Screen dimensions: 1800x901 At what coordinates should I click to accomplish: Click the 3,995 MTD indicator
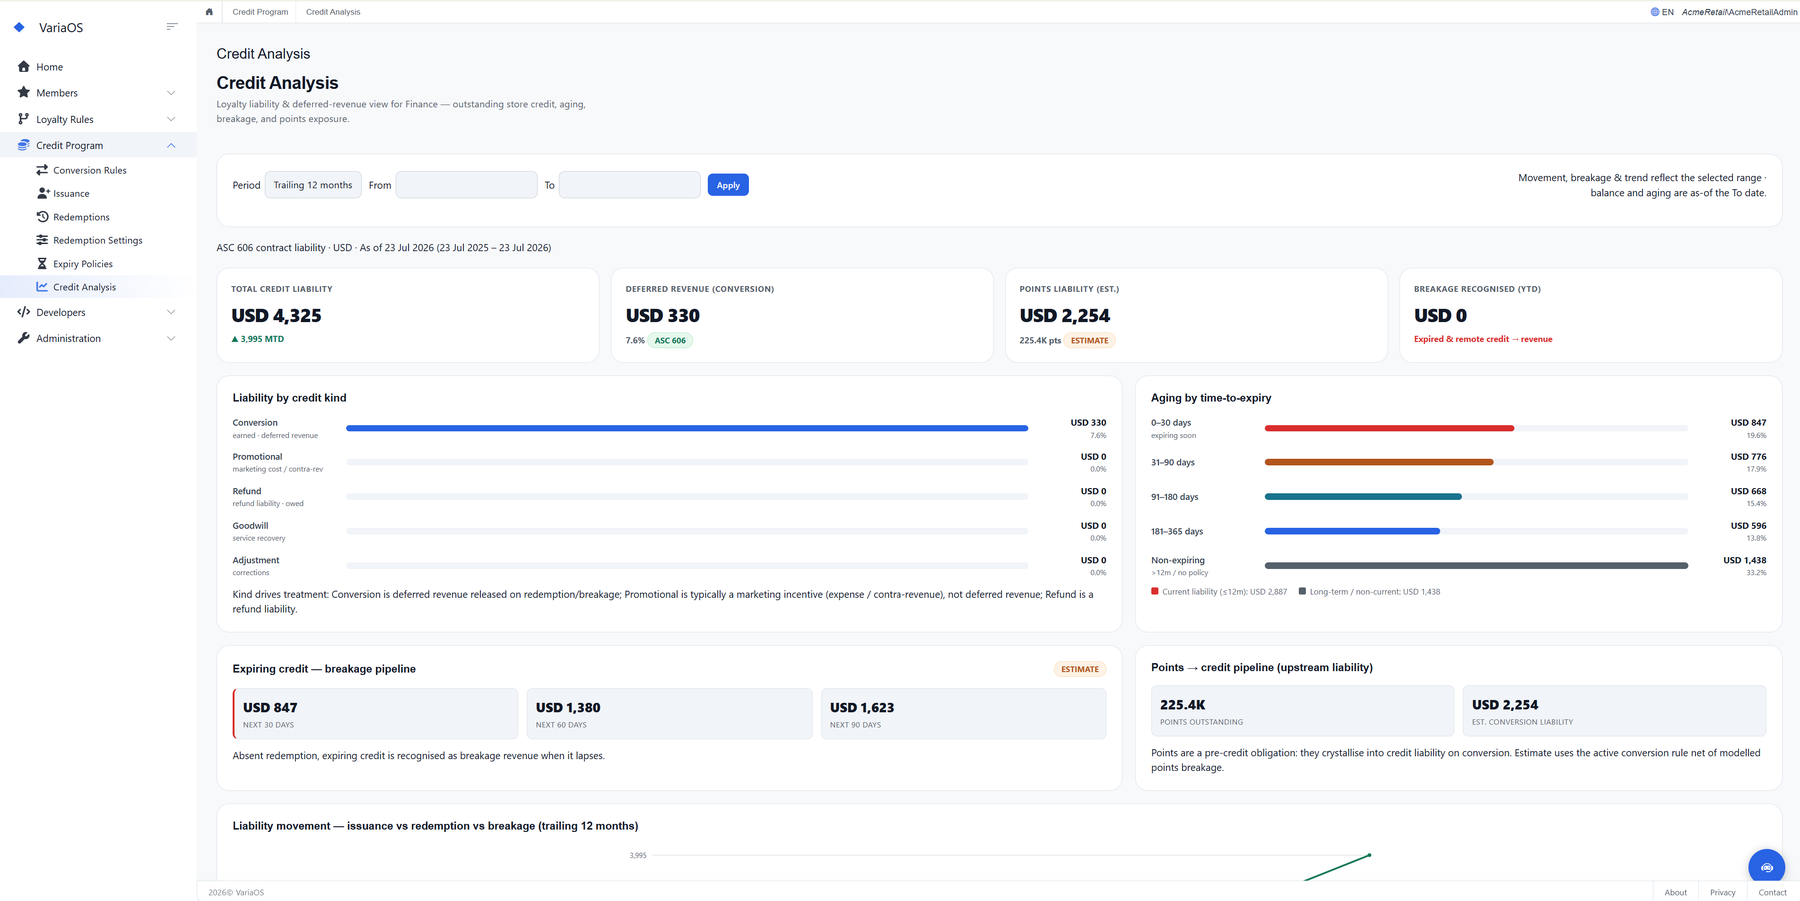point(258,339)
